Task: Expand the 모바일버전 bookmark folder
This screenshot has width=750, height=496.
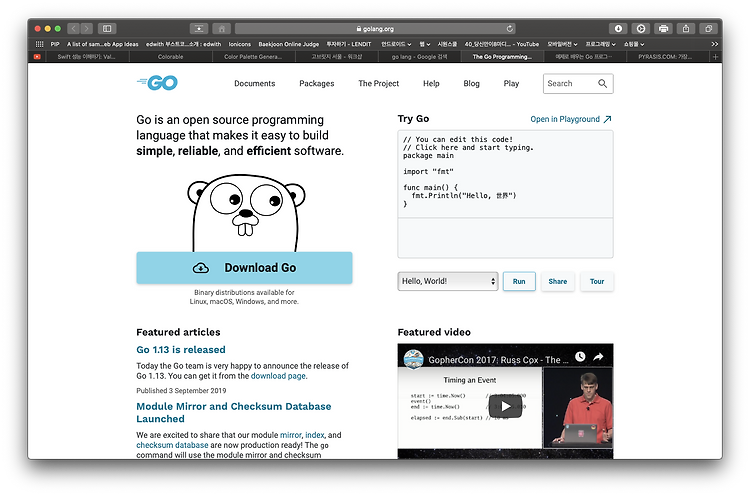Action: point(562,44)
